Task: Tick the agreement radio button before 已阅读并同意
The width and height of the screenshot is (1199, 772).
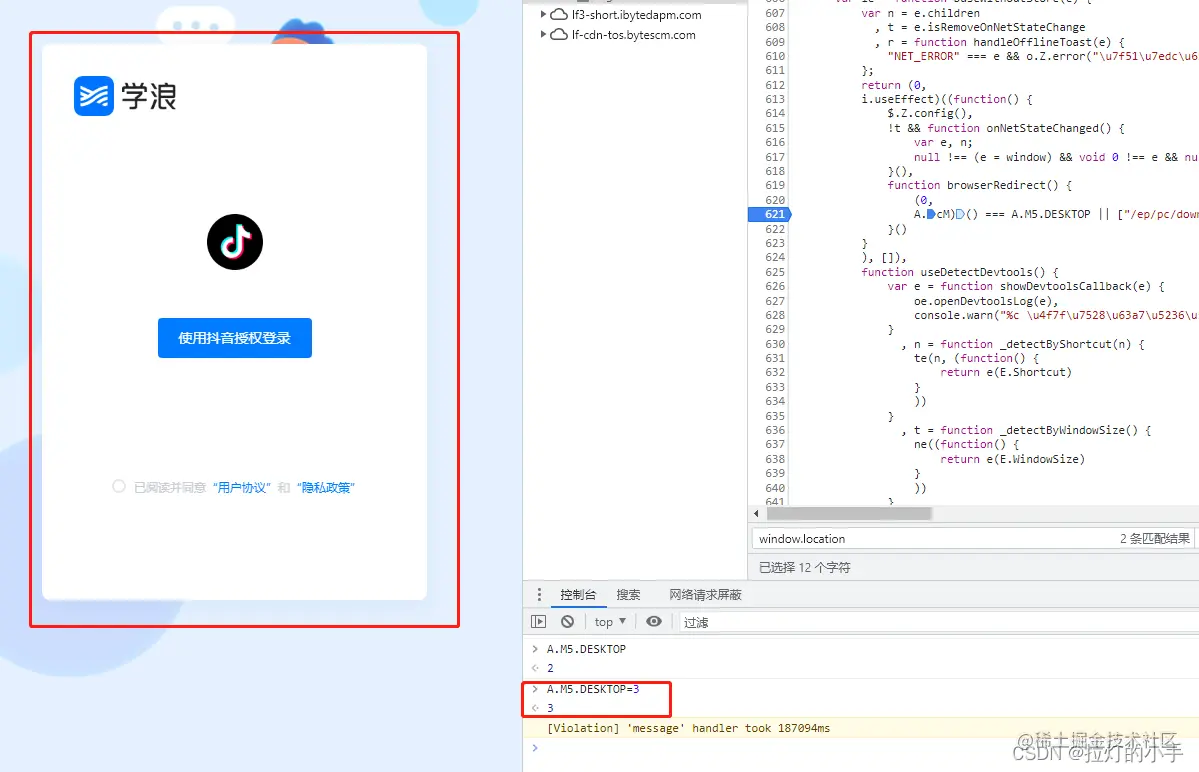Action: coord(119,486)
